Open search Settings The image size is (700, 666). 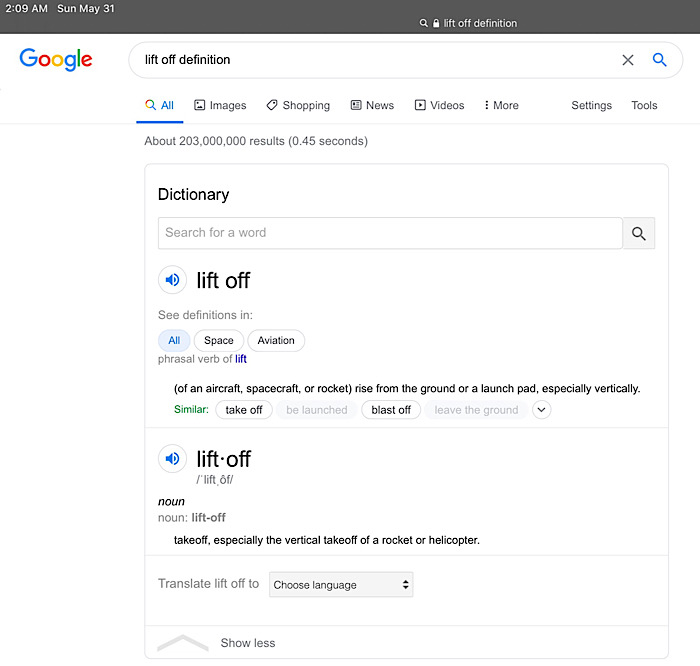pos(591,105)
